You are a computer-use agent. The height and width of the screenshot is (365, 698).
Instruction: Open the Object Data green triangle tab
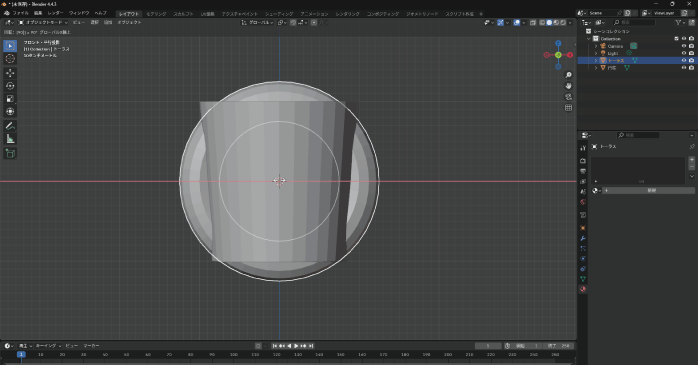583,279
